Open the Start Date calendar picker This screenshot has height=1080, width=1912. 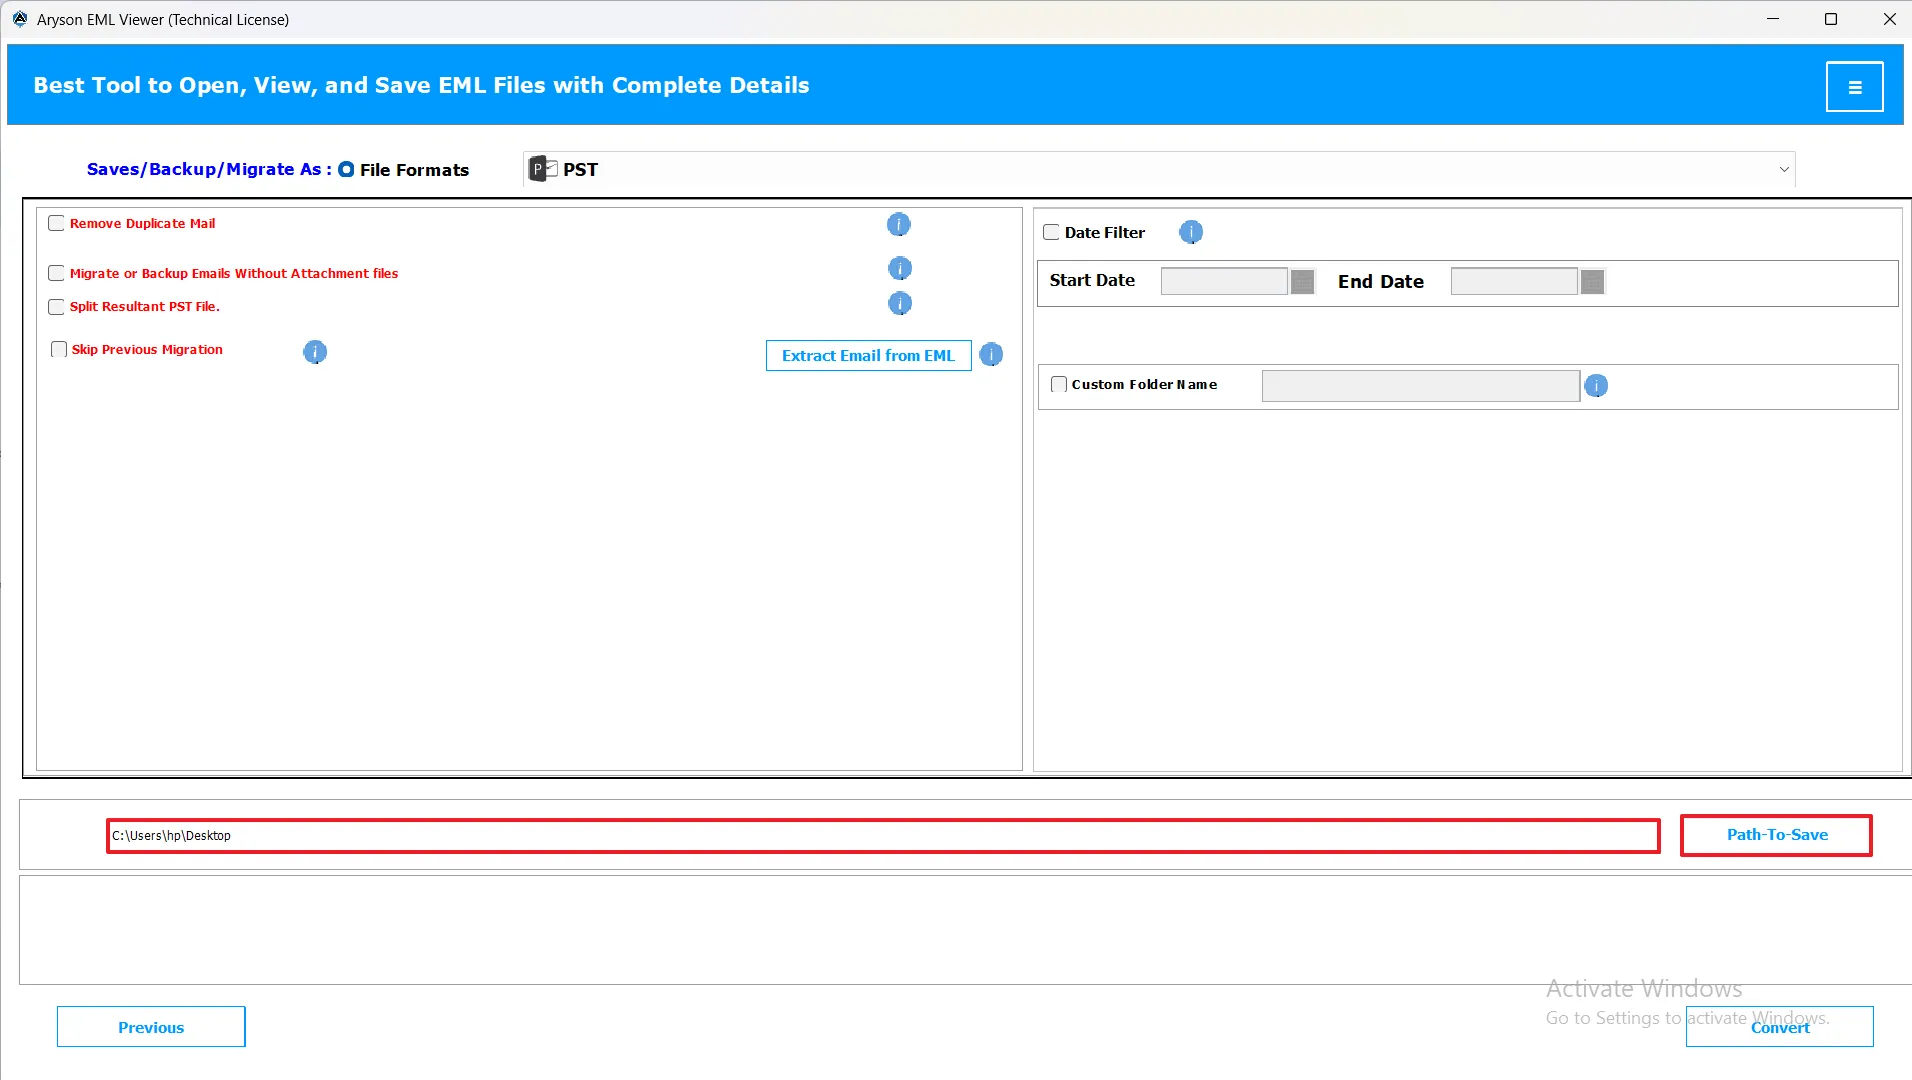pyautogui.click(x=1302, y=282)
